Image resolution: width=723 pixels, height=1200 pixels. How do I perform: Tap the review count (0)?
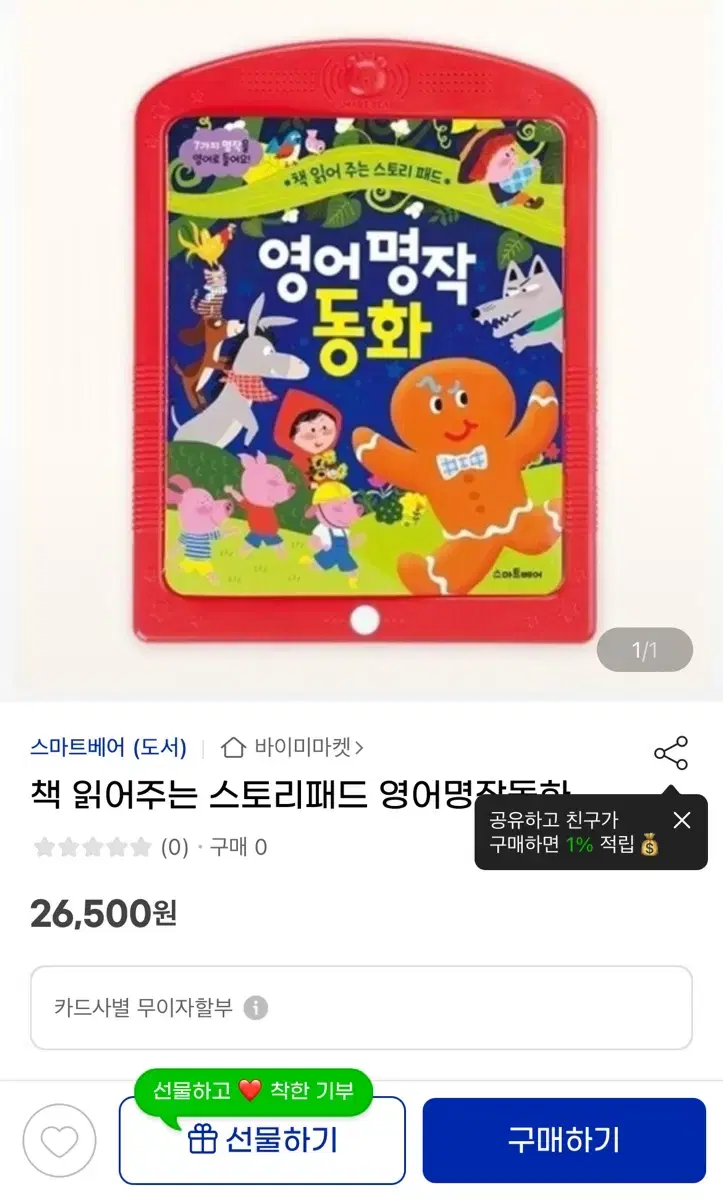175,847
